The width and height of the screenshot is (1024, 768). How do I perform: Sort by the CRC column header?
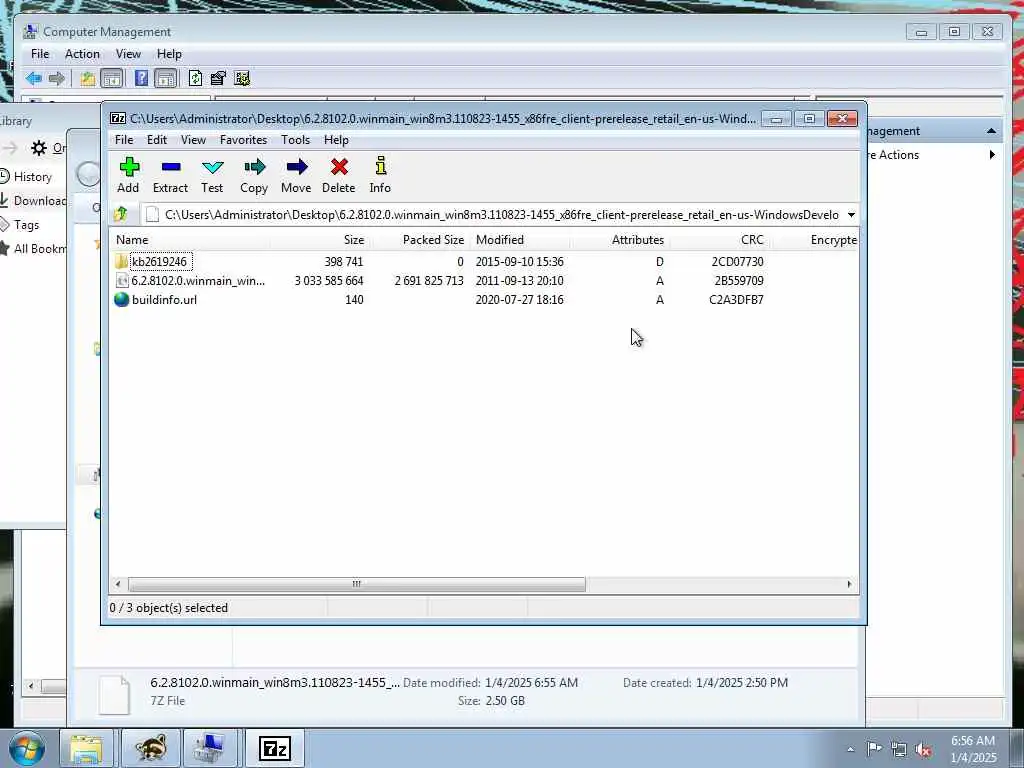pyautogui.click(x=719, y=240)
